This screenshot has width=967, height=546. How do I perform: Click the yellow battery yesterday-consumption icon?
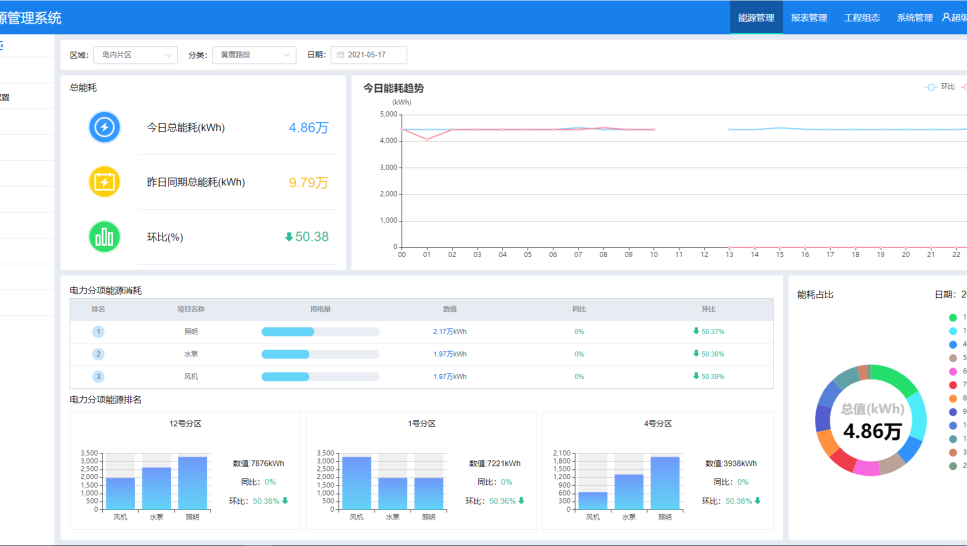(104, 182)
